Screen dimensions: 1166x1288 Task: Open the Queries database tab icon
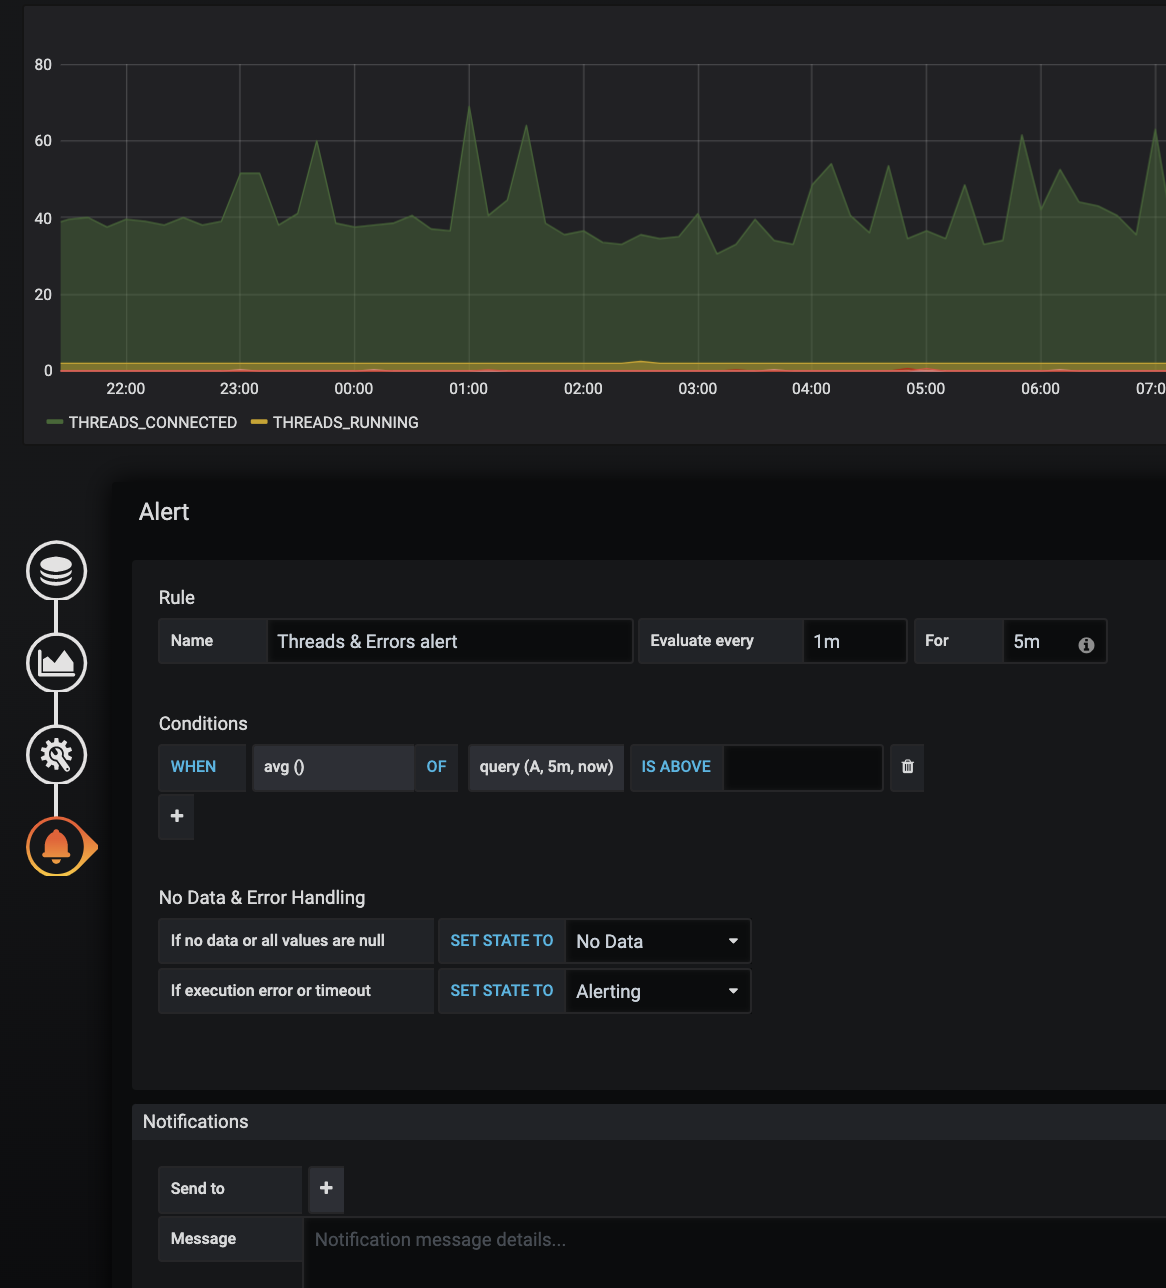pos(56,571)
